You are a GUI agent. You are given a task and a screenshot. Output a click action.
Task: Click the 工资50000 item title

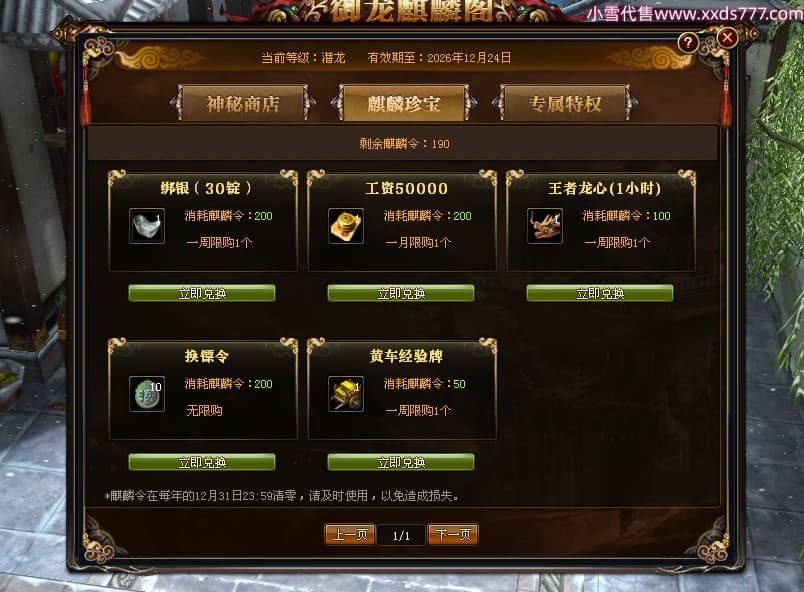[x=406, y=188]
